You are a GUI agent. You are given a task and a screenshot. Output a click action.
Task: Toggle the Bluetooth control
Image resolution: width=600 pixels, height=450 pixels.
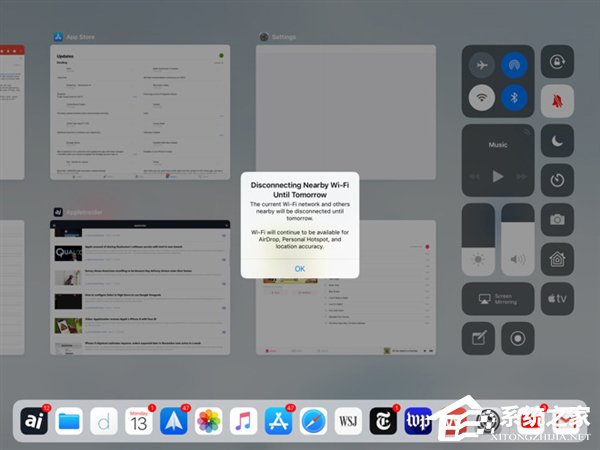[x=517, y=97]
